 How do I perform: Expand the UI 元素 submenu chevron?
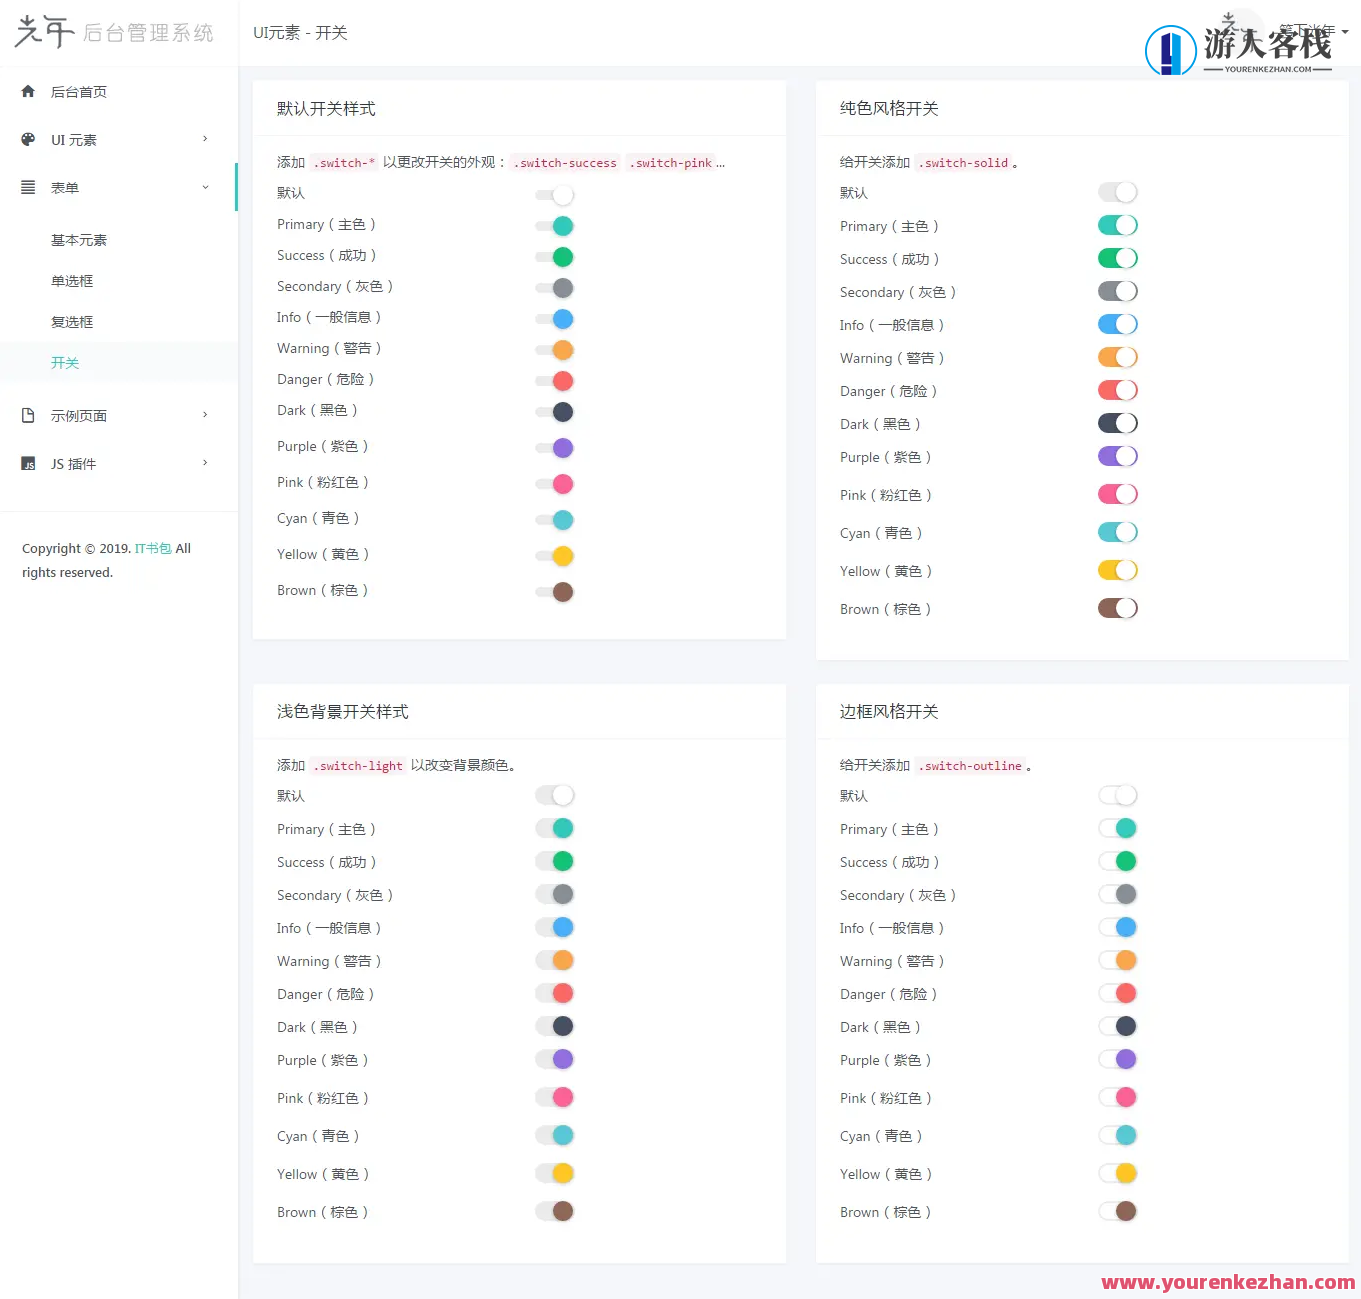205,139
